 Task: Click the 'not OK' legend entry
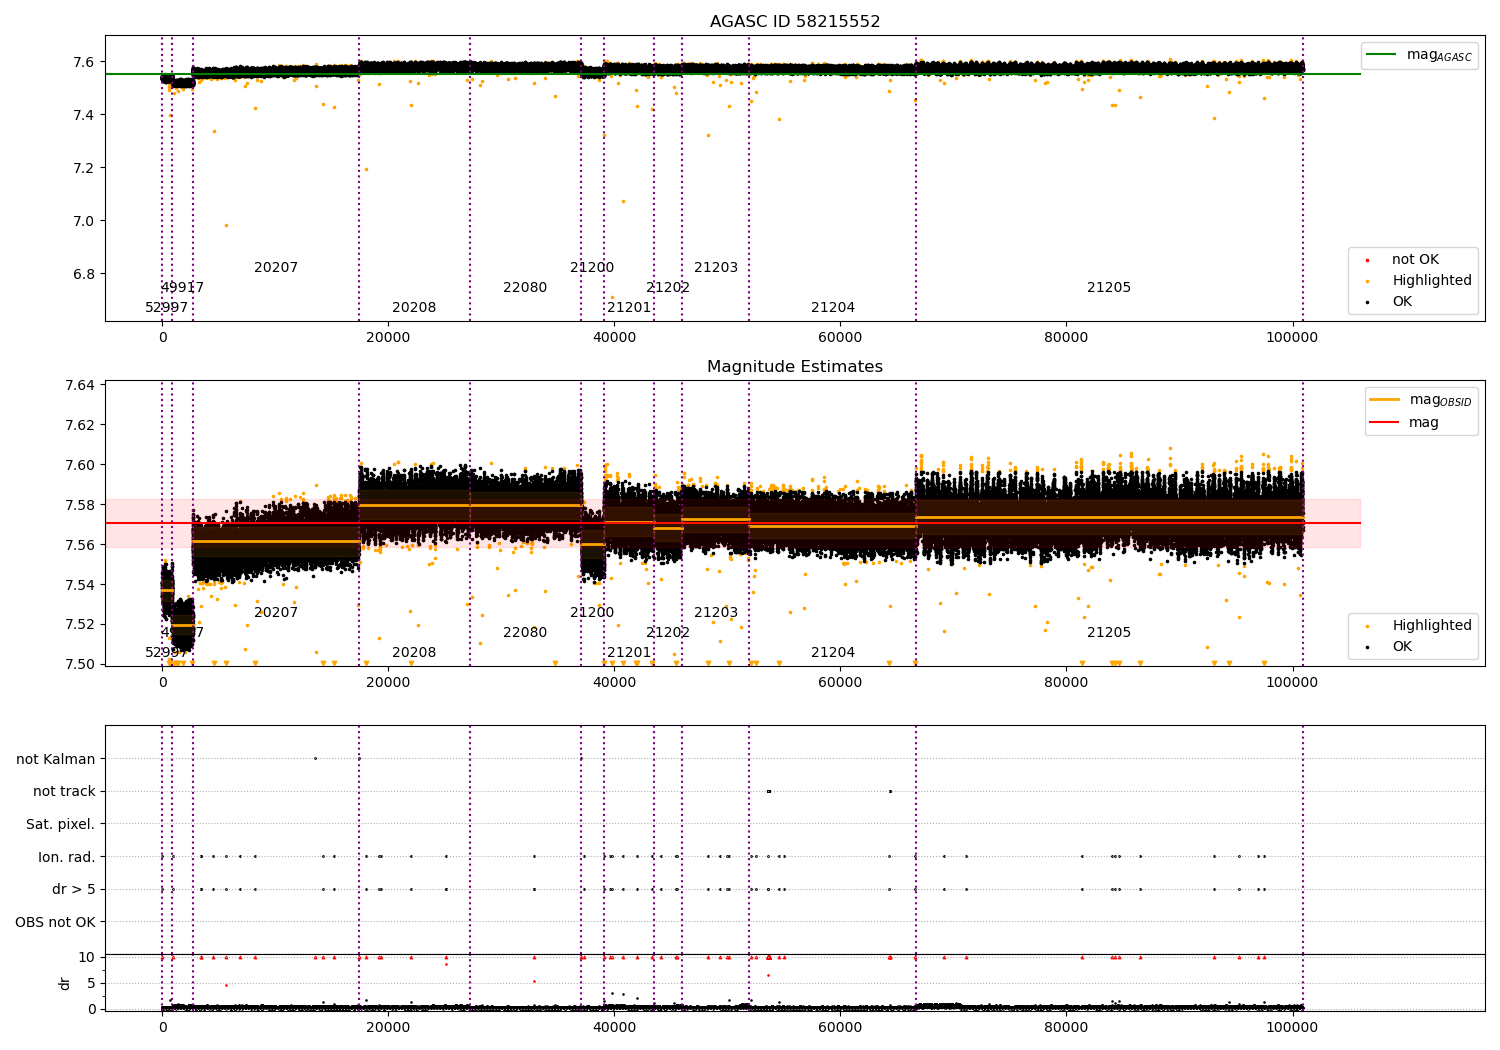[1415, 260]
